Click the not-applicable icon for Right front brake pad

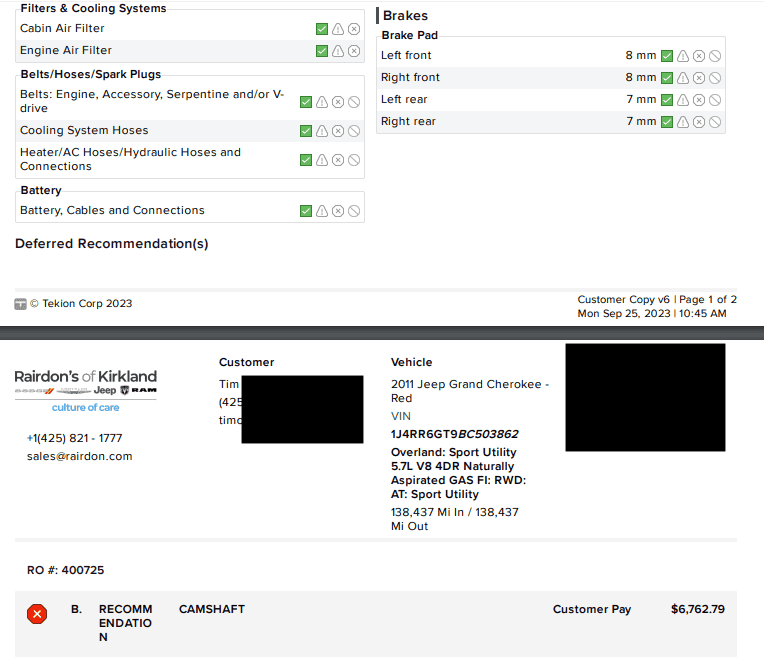(715, 78)
